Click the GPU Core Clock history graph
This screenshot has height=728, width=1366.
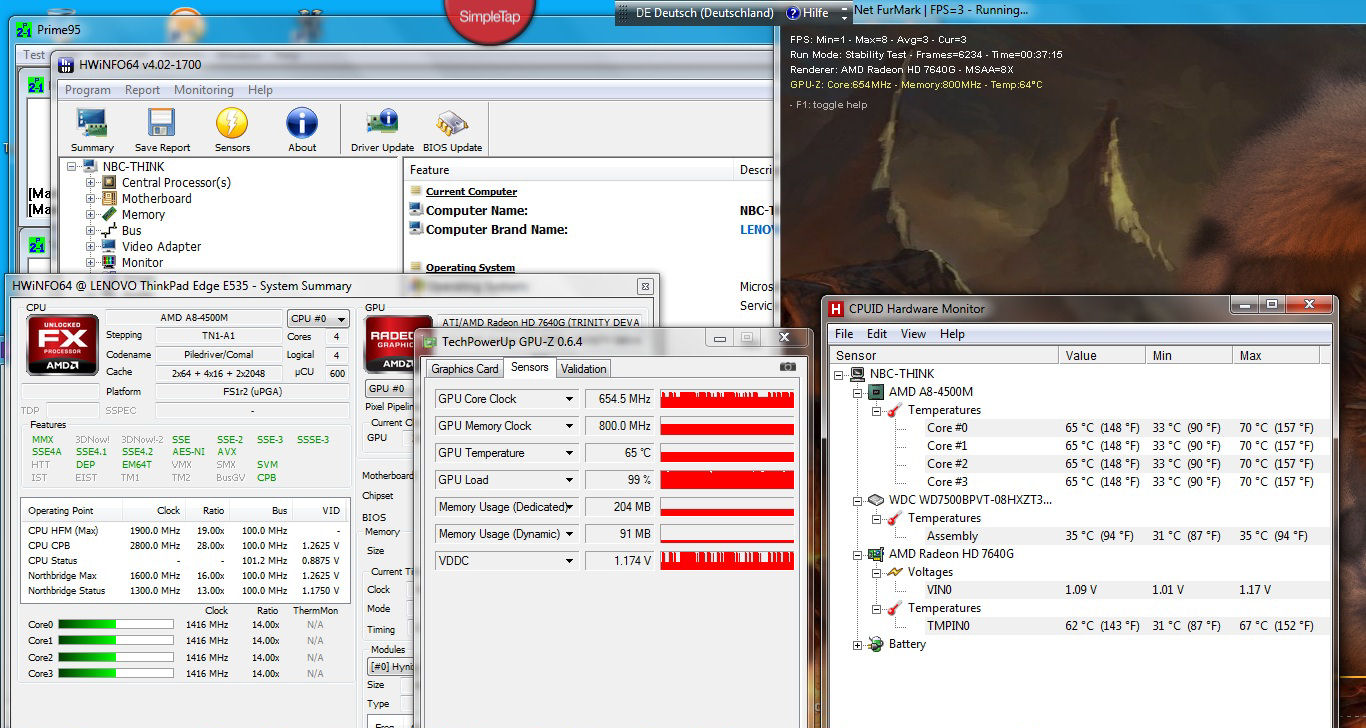[x=727, y=399]
